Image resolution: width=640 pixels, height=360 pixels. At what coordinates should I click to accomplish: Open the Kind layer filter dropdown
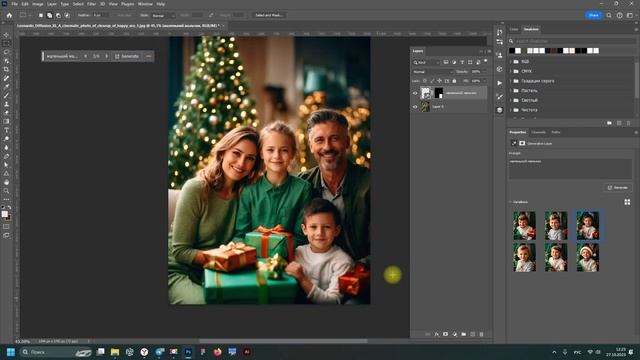(x=426, y=62)
